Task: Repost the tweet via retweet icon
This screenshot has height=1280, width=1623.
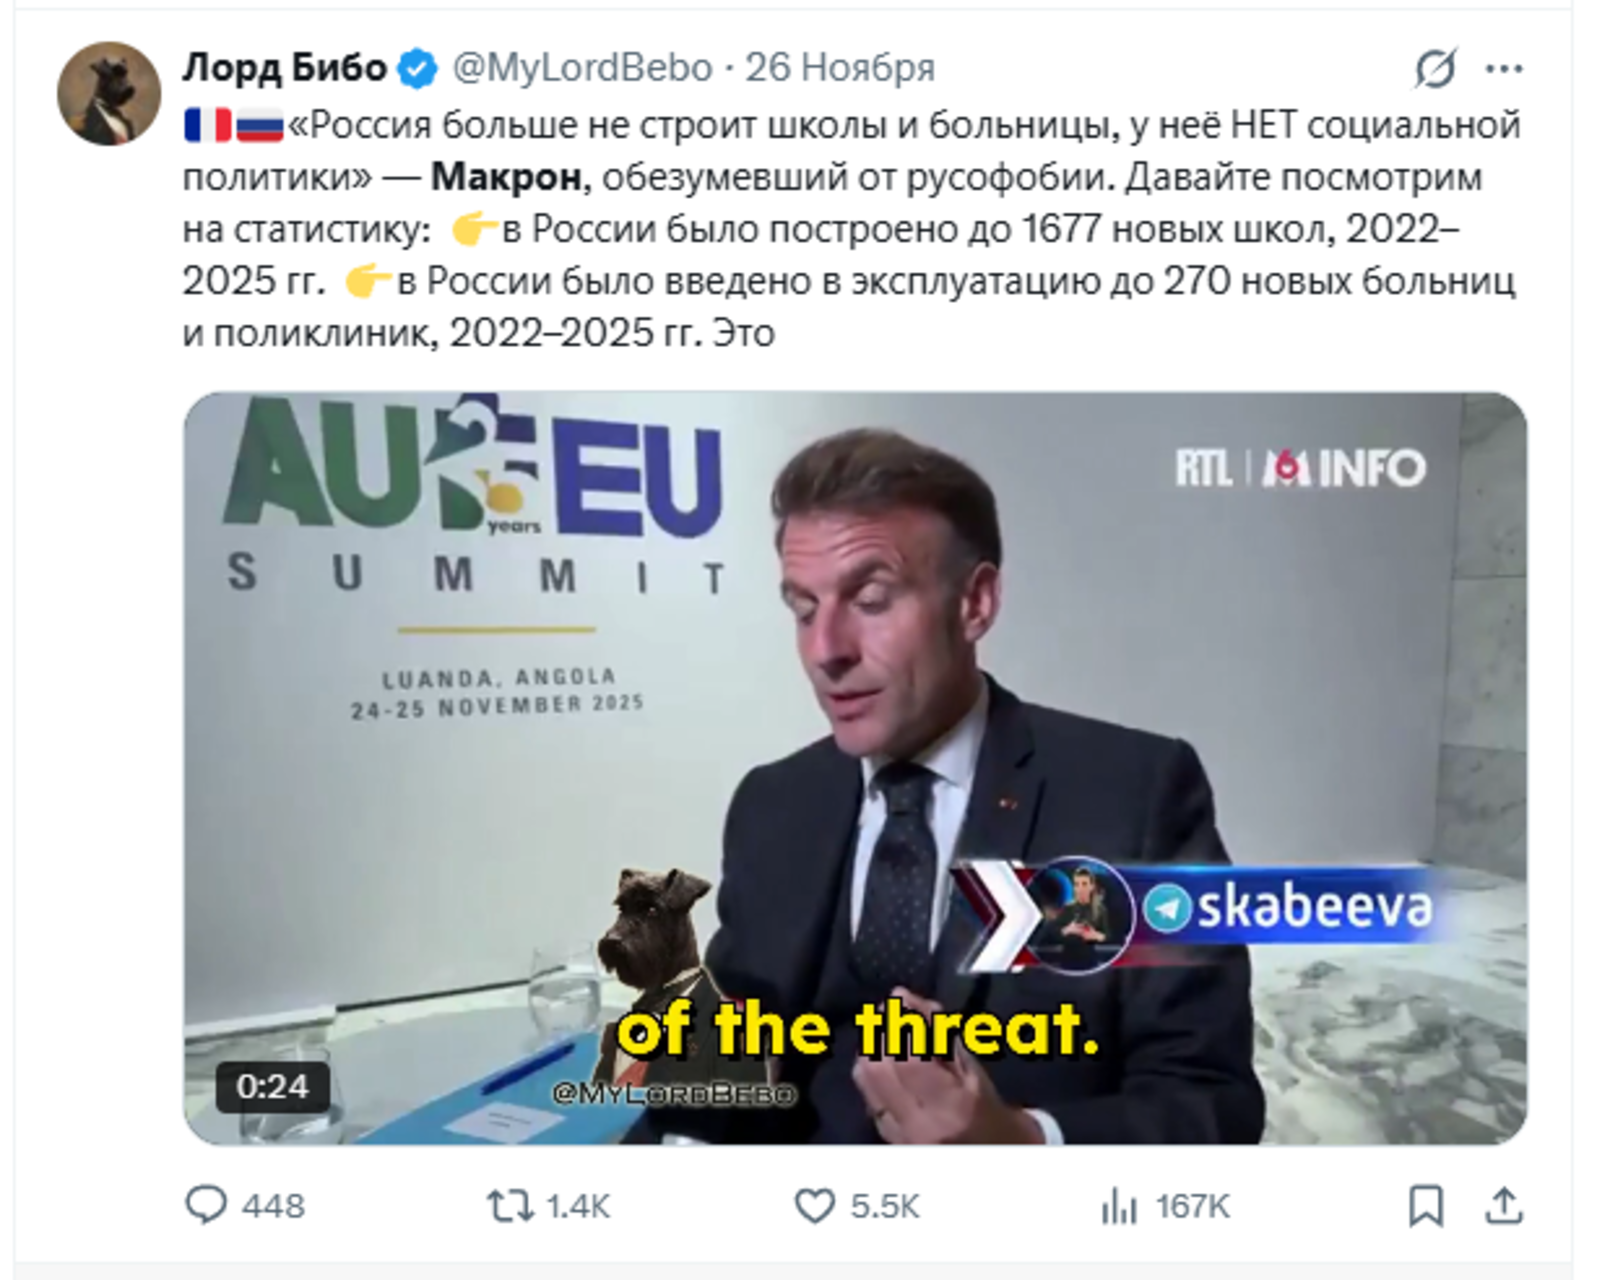Action: click(510, 1206)
